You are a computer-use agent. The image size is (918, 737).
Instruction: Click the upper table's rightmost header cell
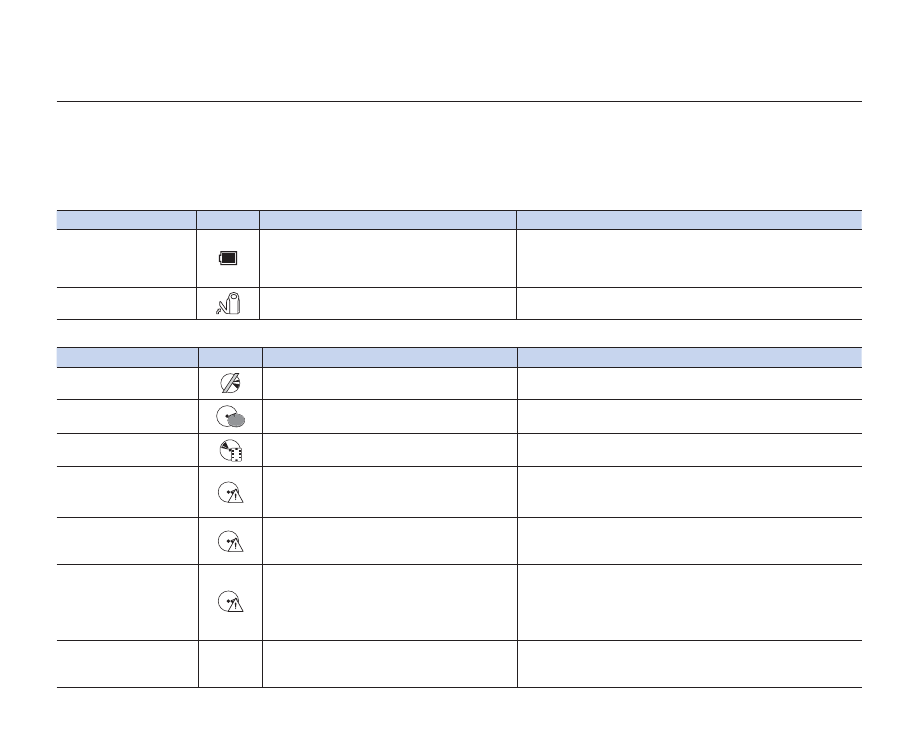688,219
